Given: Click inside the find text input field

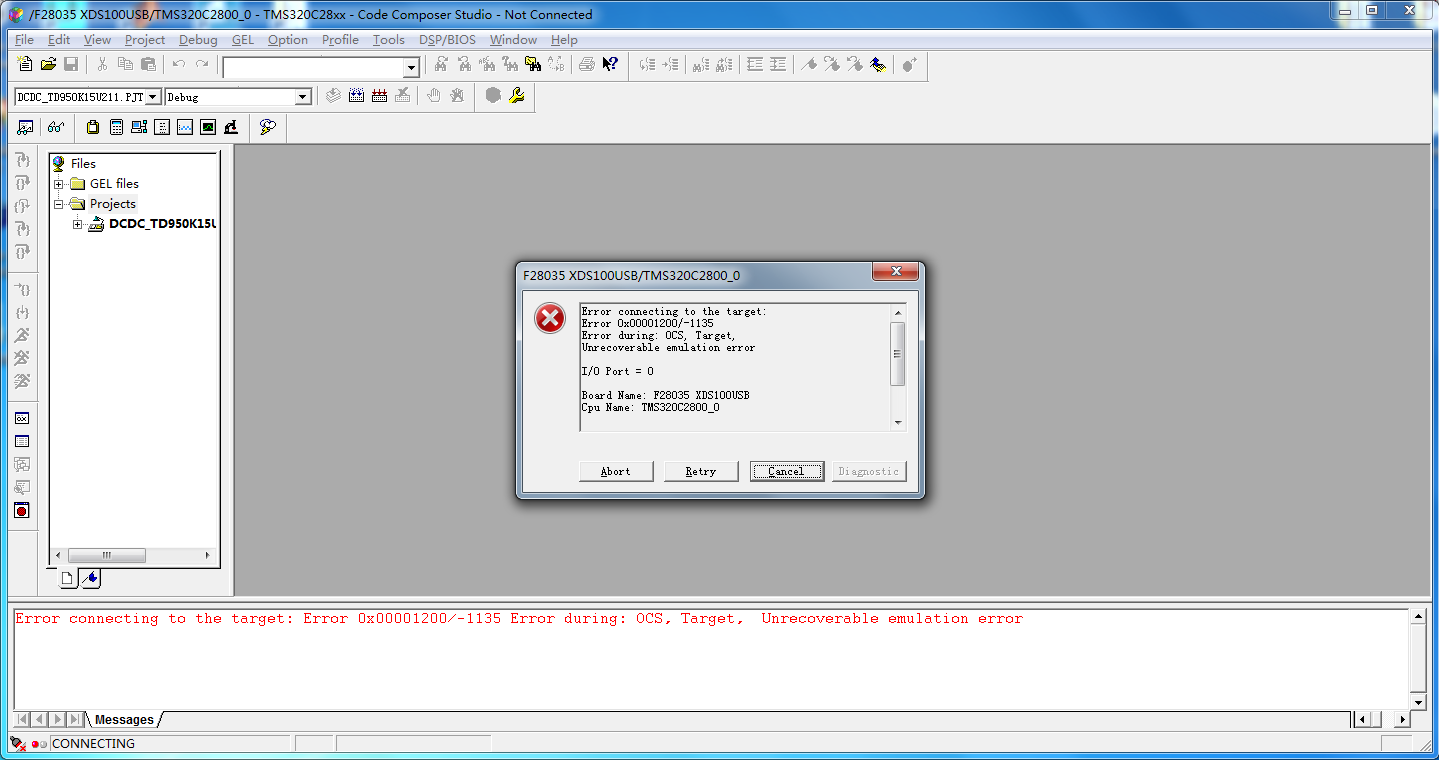Looking at the screenshot, I should [x=313, y=67].
